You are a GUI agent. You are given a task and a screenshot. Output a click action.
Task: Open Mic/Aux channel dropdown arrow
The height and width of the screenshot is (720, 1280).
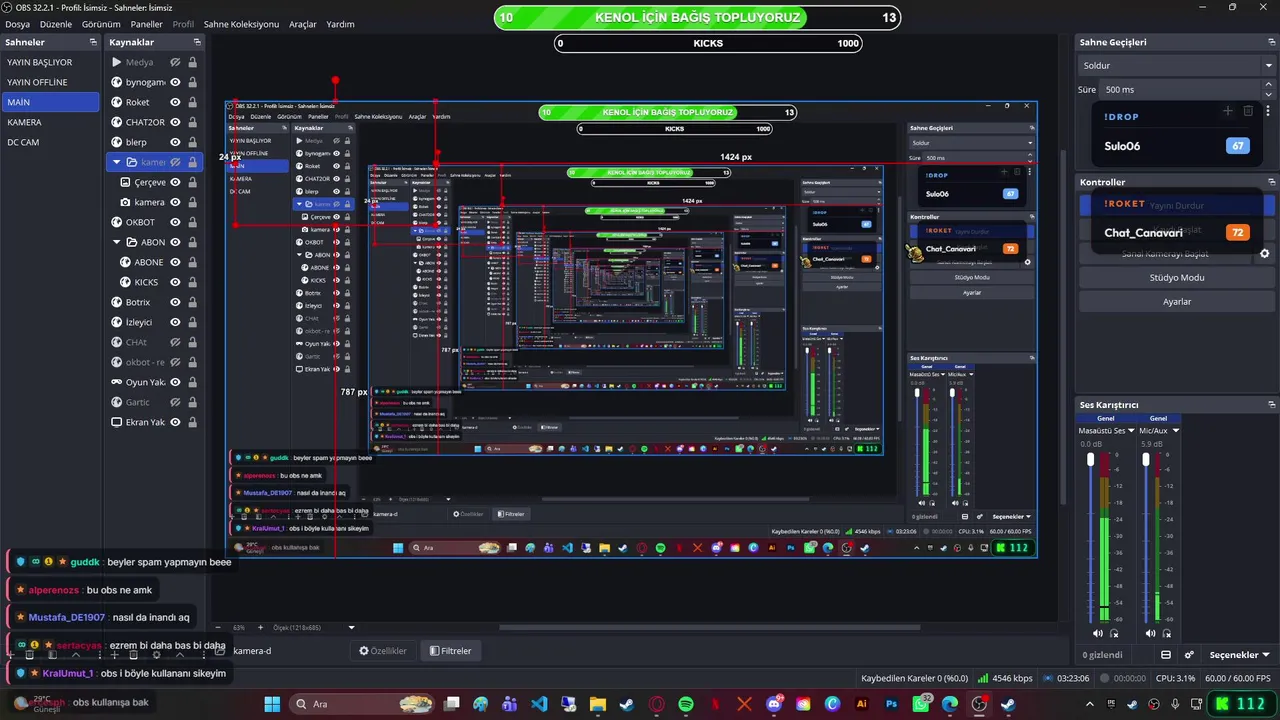tap(1175, 431)
